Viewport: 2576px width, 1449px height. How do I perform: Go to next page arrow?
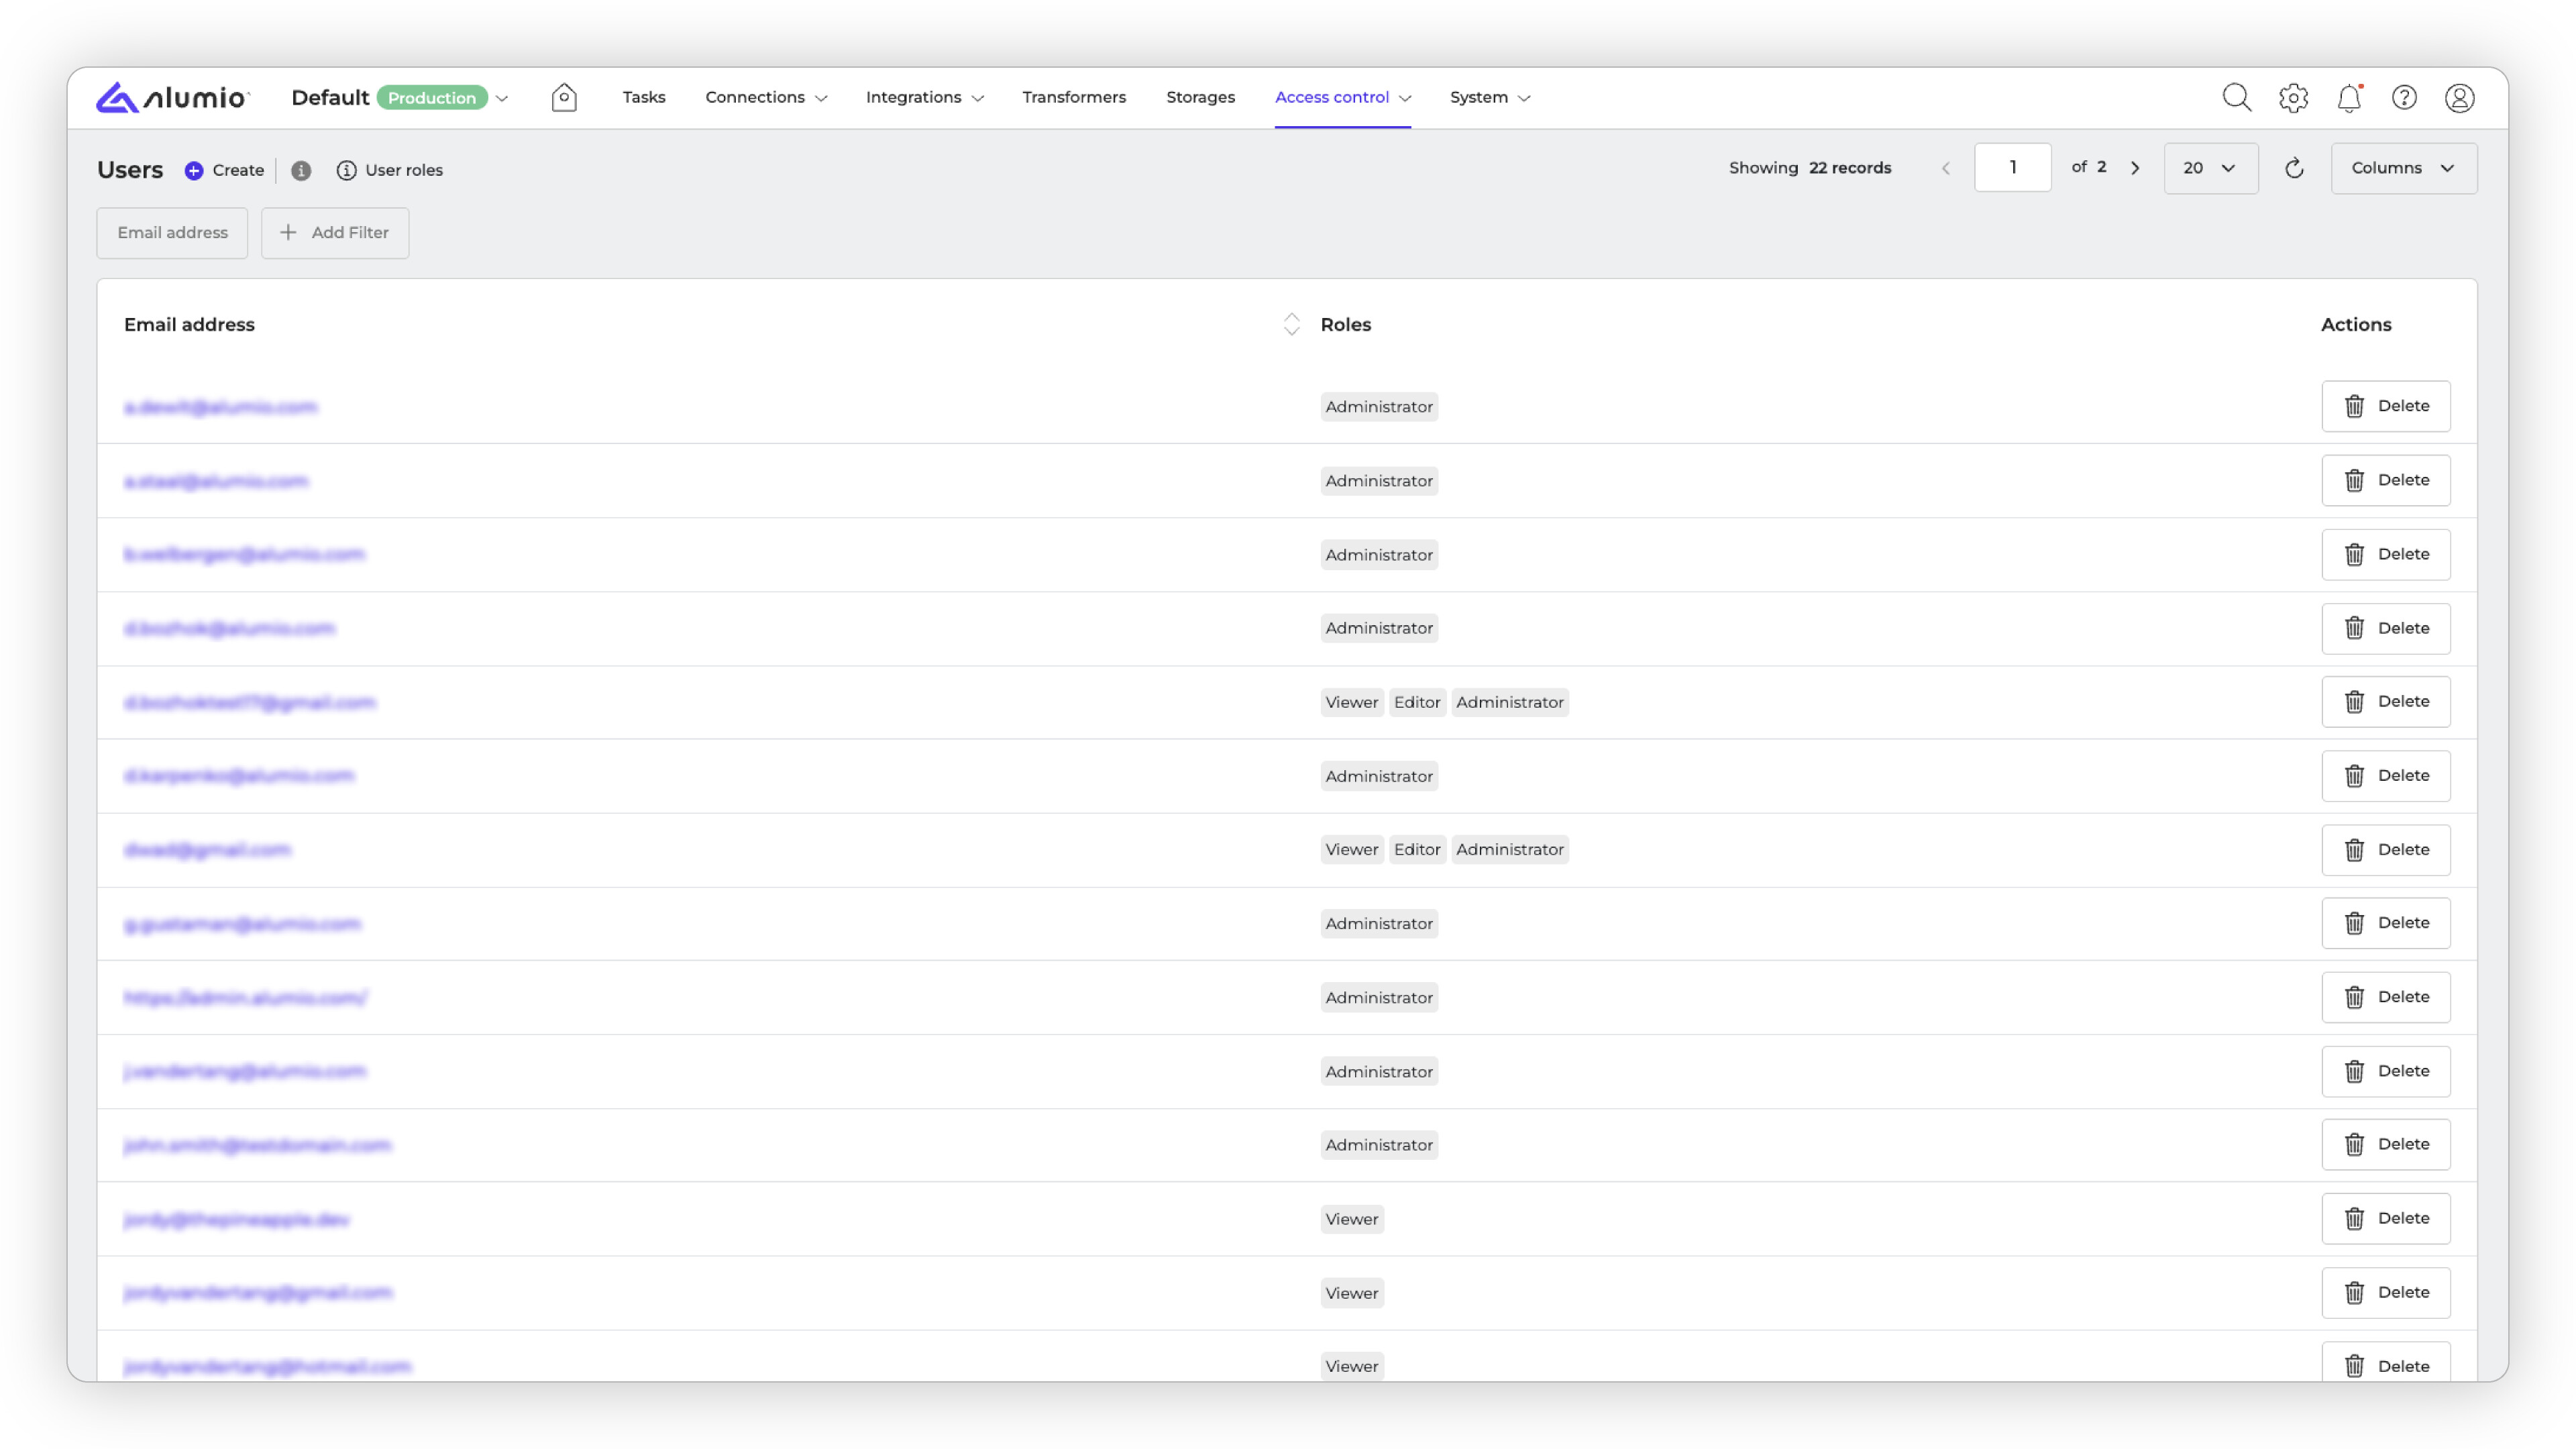pyautogui.click(x=2135, y=168)
